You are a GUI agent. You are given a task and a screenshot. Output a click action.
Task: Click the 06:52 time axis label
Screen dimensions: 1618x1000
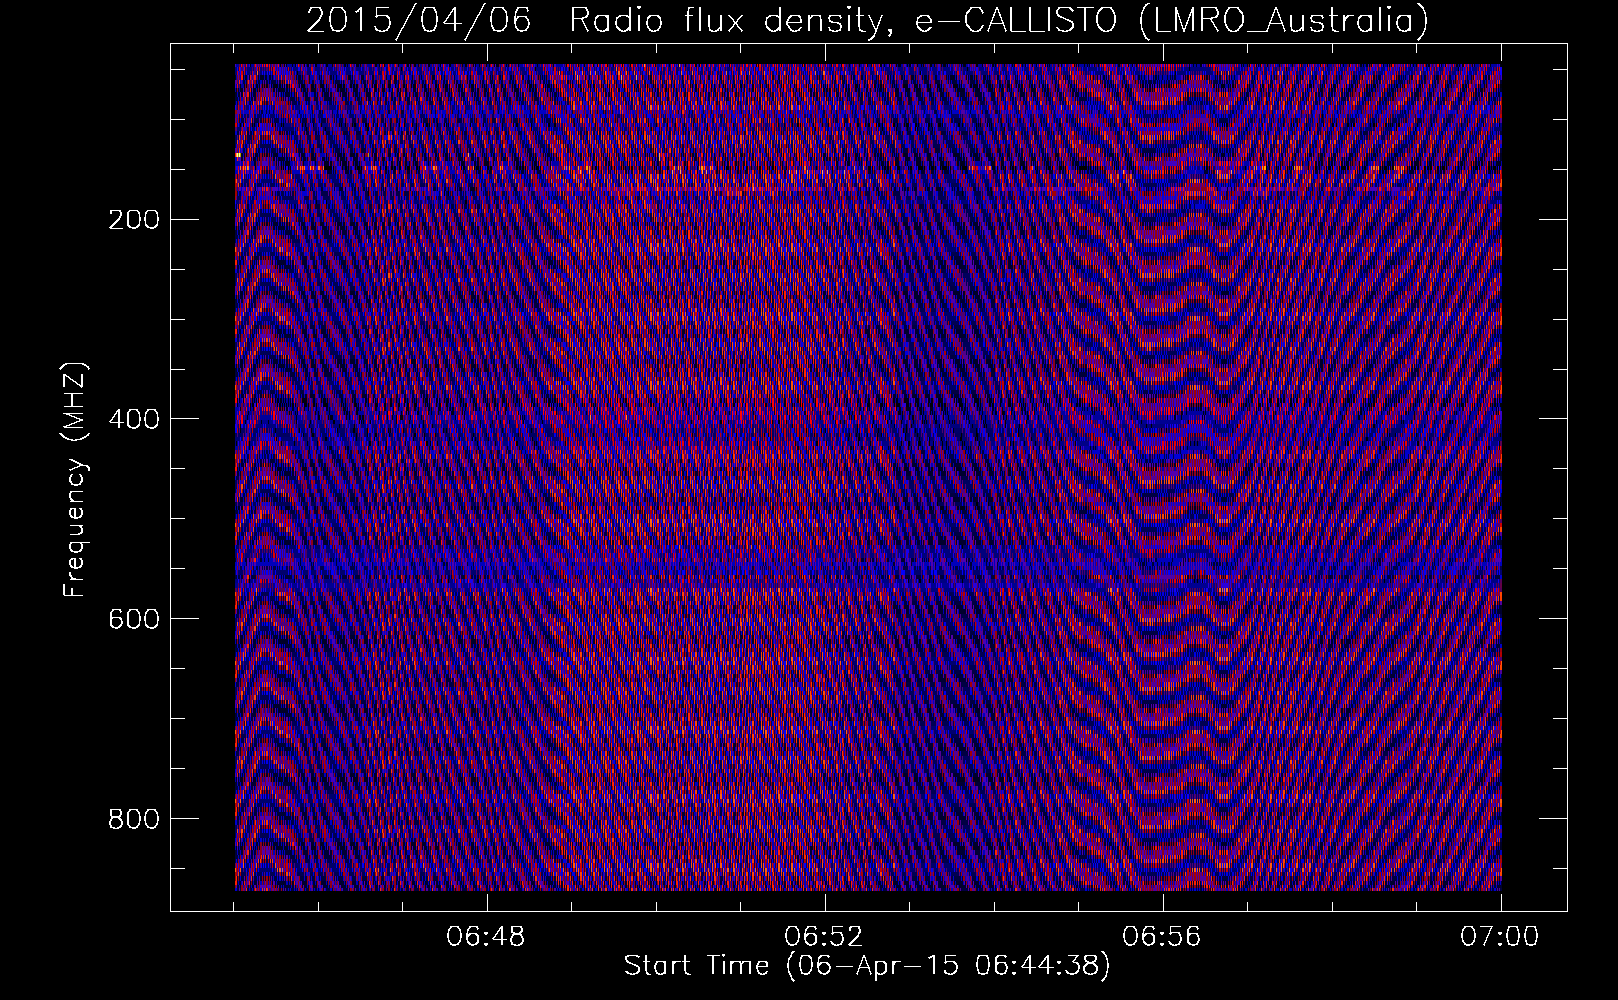click(x=825, y=938)
